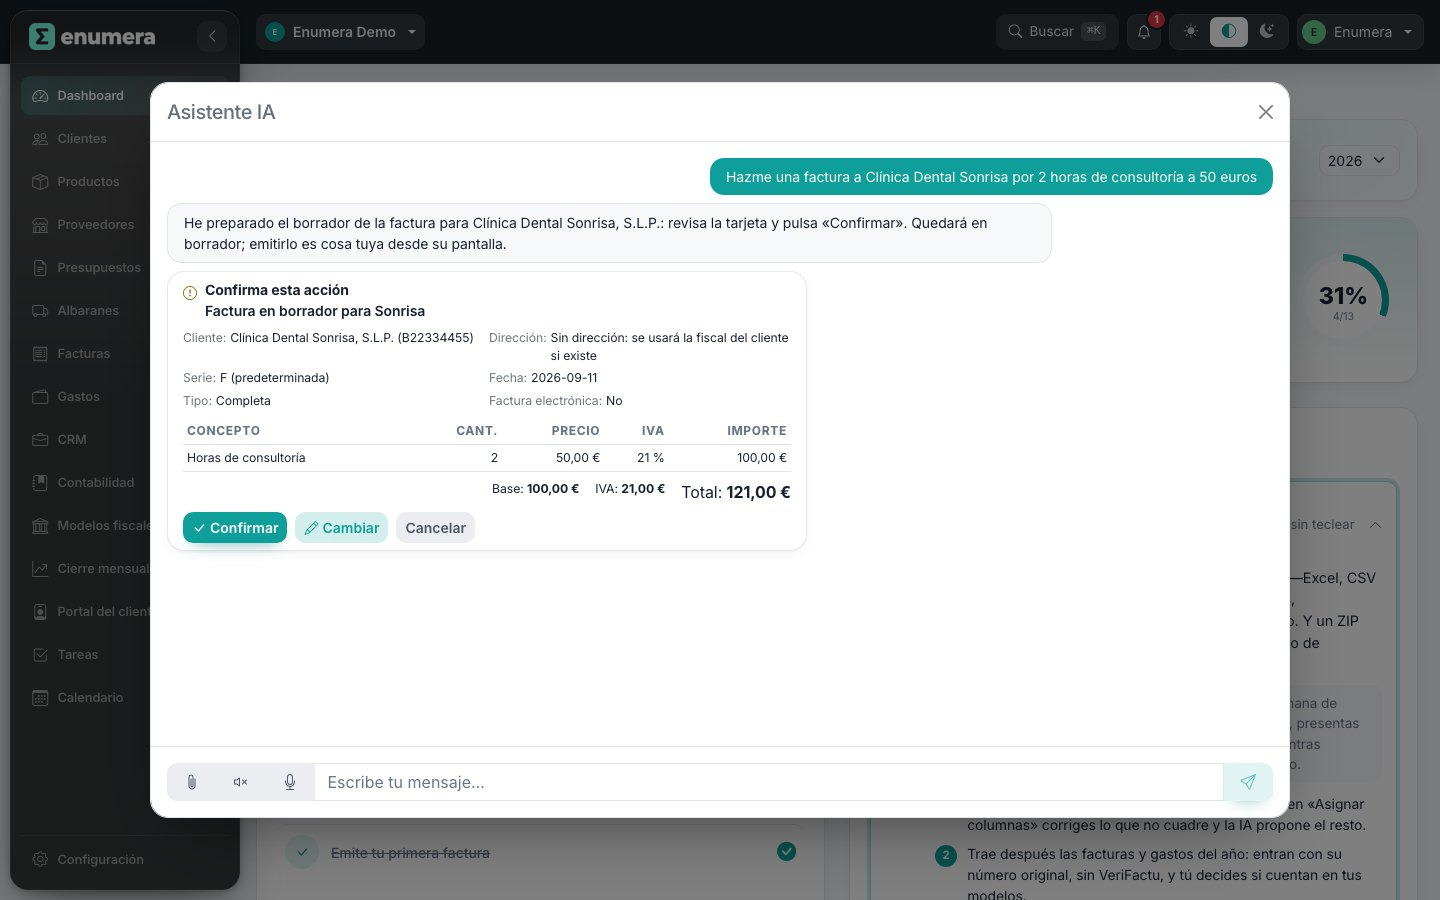Click the Cierre mensual chart icon
This screenshot has height=900, width=1440.
coord(40,569)
